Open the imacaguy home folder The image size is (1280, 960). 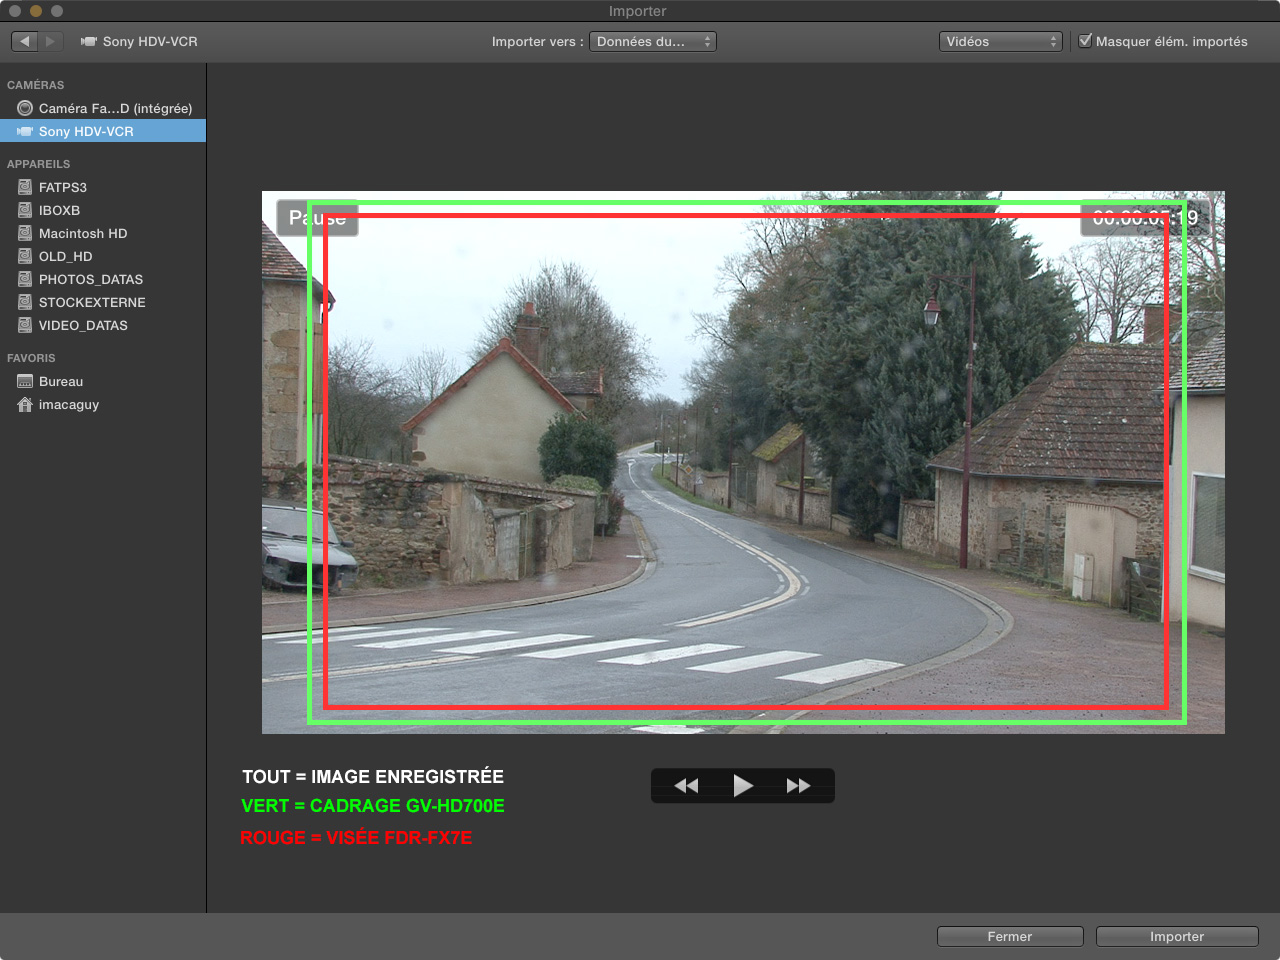pos(68,404)
